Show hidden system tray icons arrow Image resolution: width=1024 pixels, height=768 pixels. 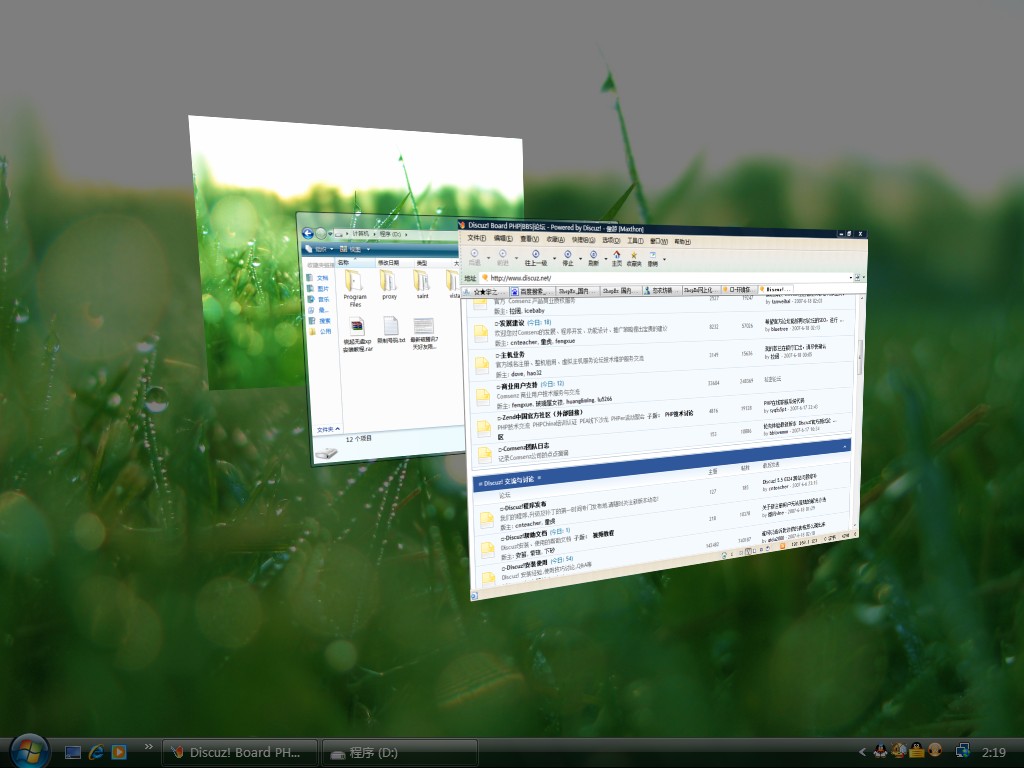click(863, 751)
